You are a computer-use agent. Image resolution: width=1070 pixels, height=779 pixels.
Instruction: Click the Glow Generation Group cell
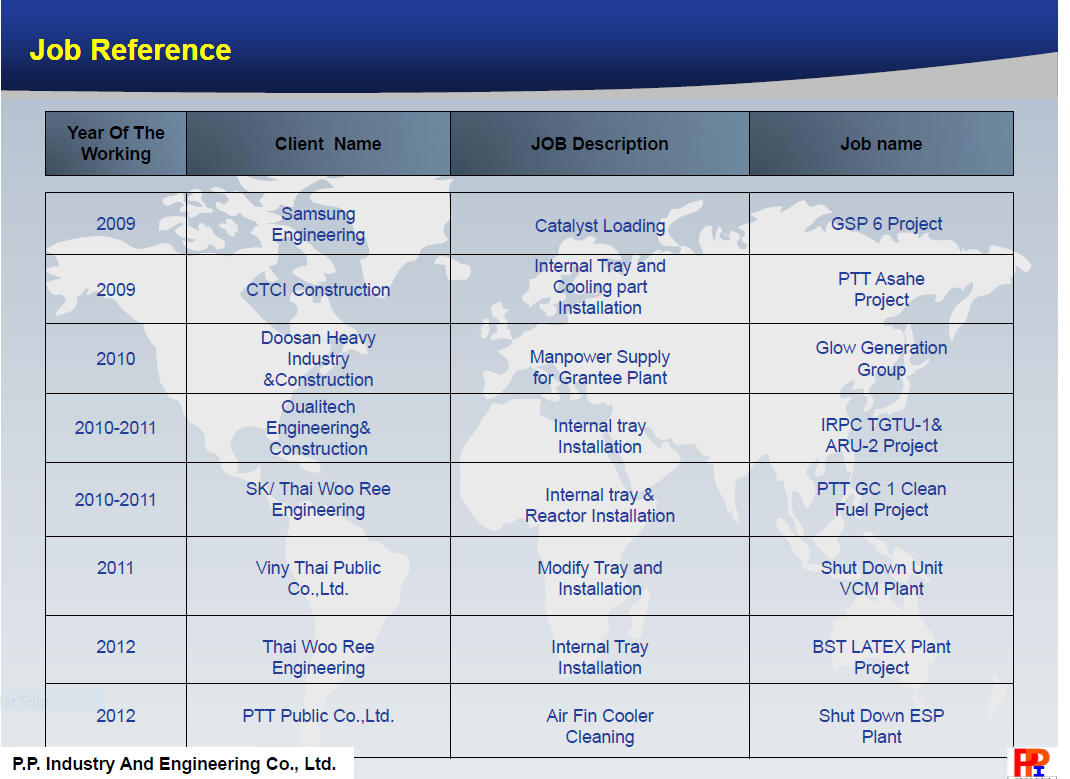coord(881,359)
